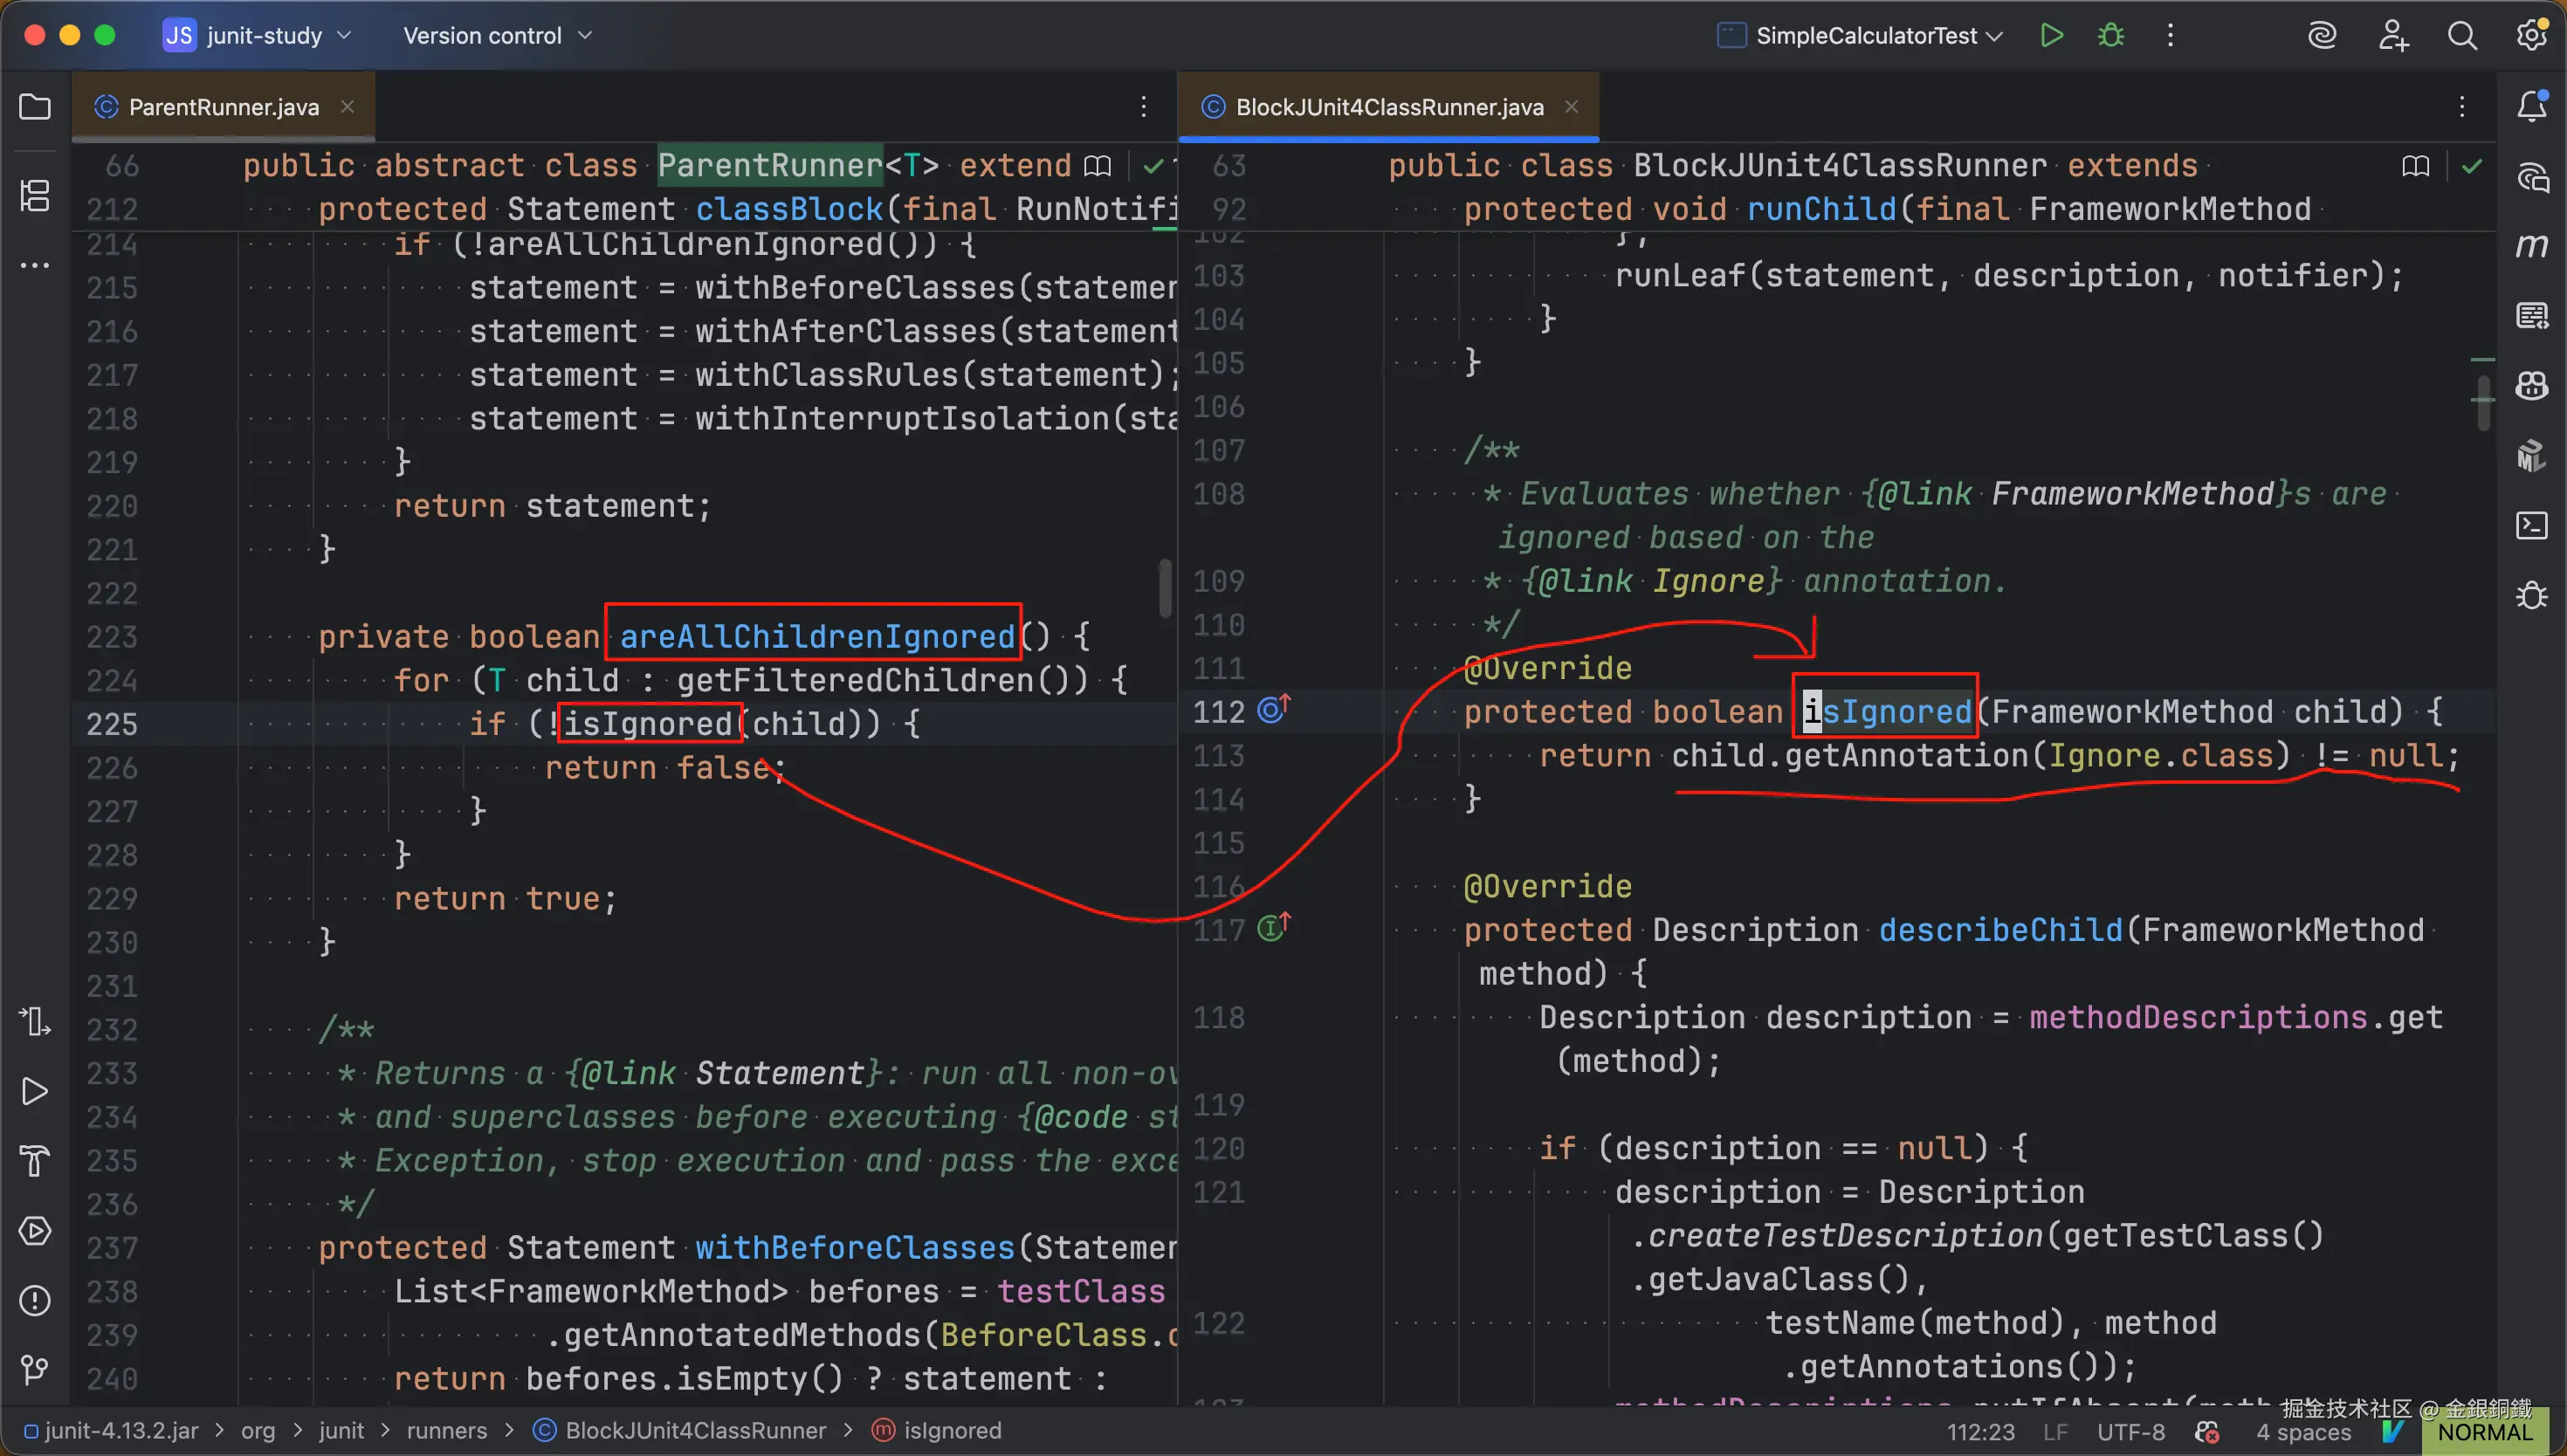2567x1456 pixels.
Task: Open the Notifications bell panel
Action: point(2531,106)
